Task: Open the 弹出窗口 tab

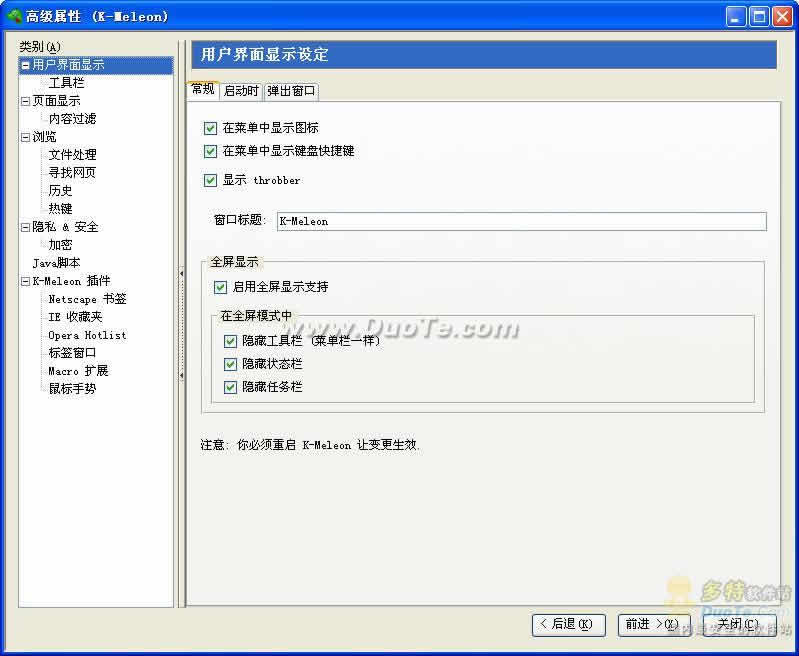Action: (291, 91)
